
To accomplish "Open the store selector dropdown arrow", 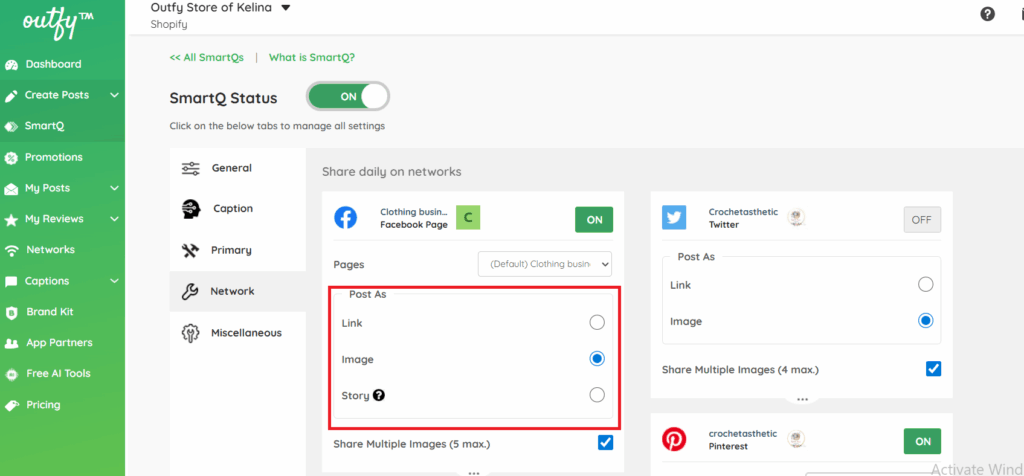I will (x=286, y=8).
